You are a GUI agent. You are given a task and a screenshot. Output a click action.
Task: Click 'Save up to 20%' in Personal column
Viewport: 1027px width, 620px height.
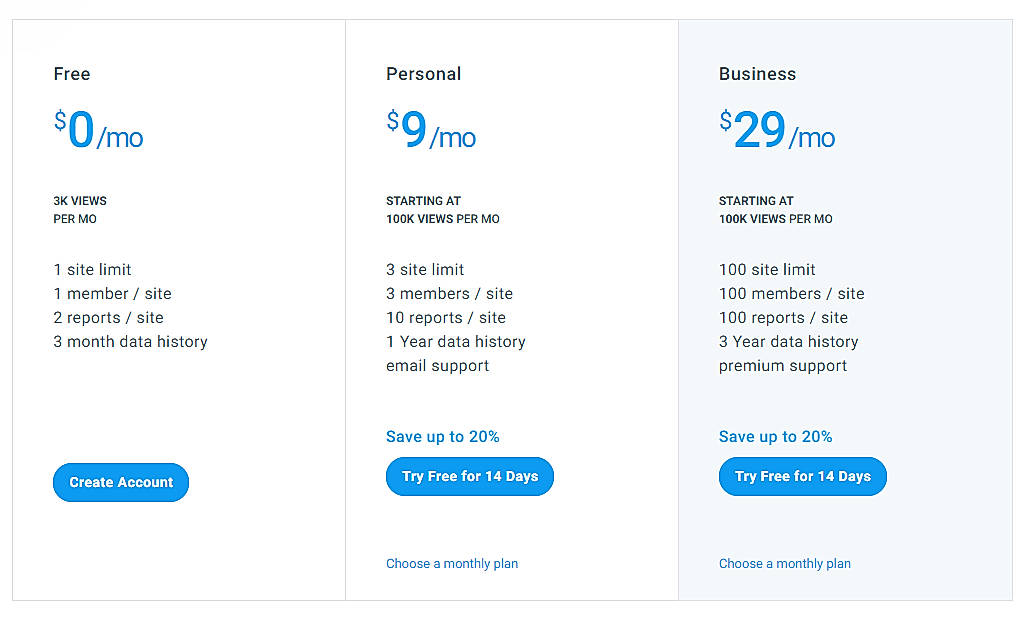(x=443, y=437)
